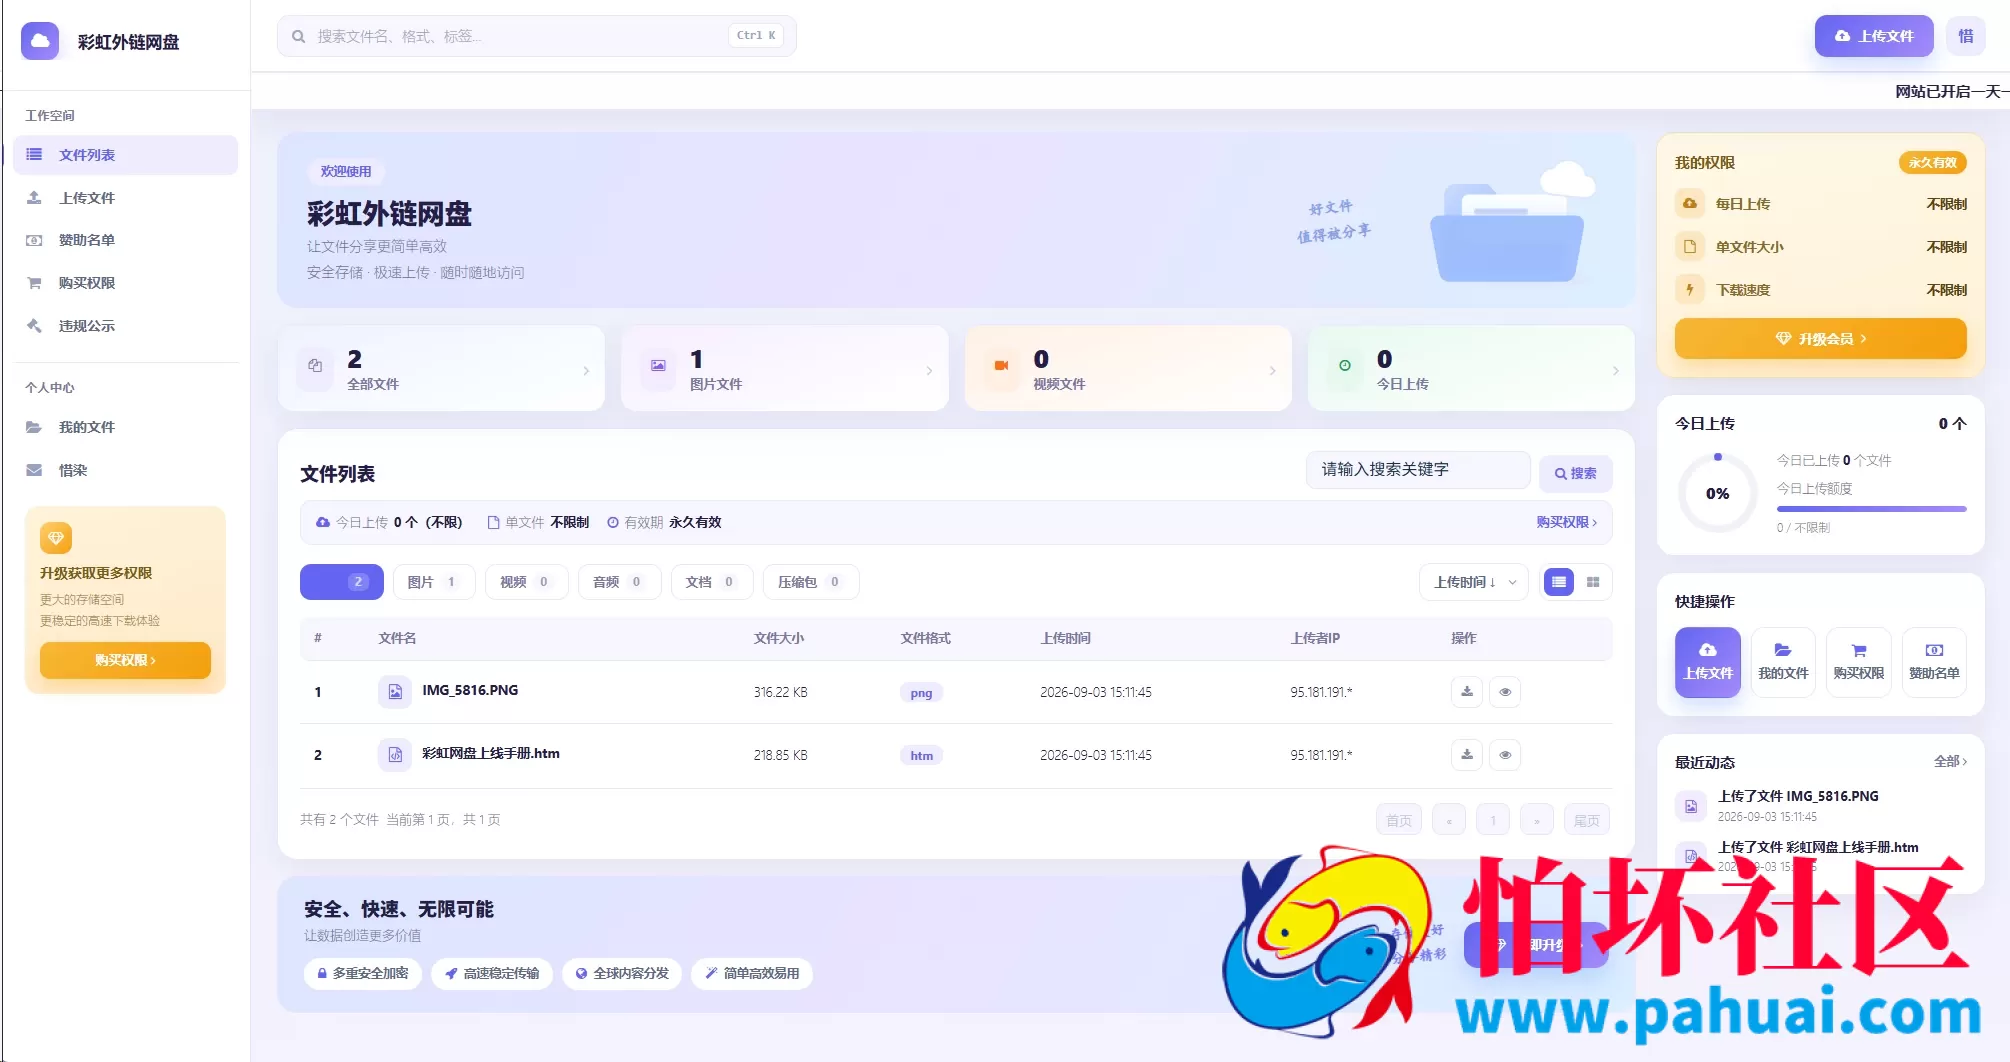Open the 上传文件 sidebar item

pos(126,198)
